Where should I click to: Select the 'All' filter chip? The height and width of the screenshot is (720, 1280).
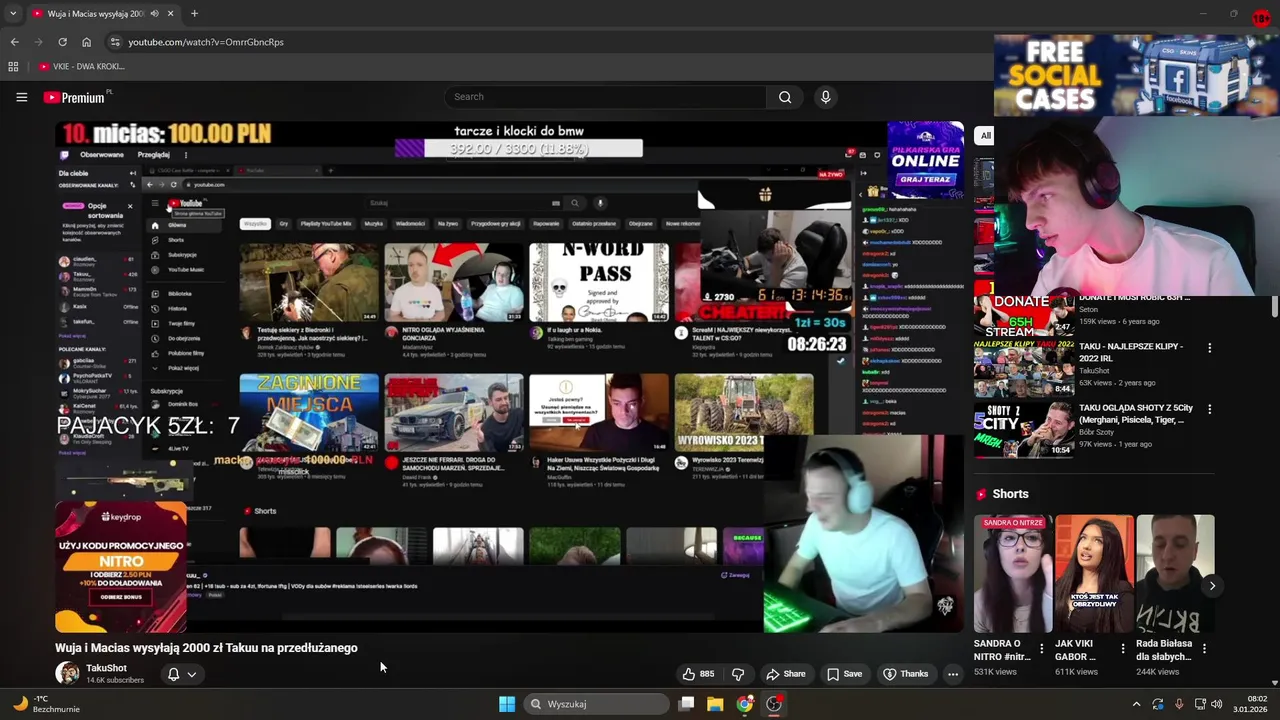tap(985, 136)
